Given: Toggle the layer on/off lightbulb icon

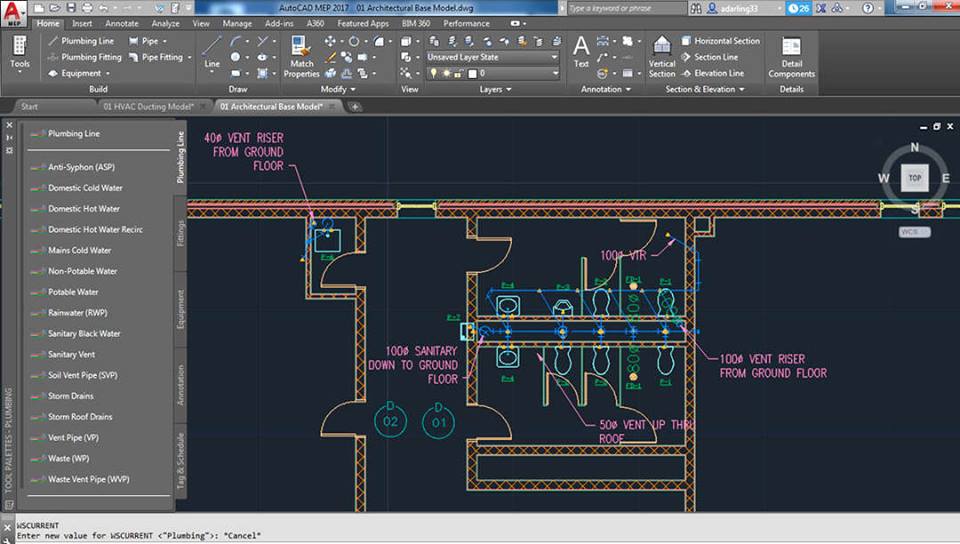Looking at the screenshot, I should (433, 73).
